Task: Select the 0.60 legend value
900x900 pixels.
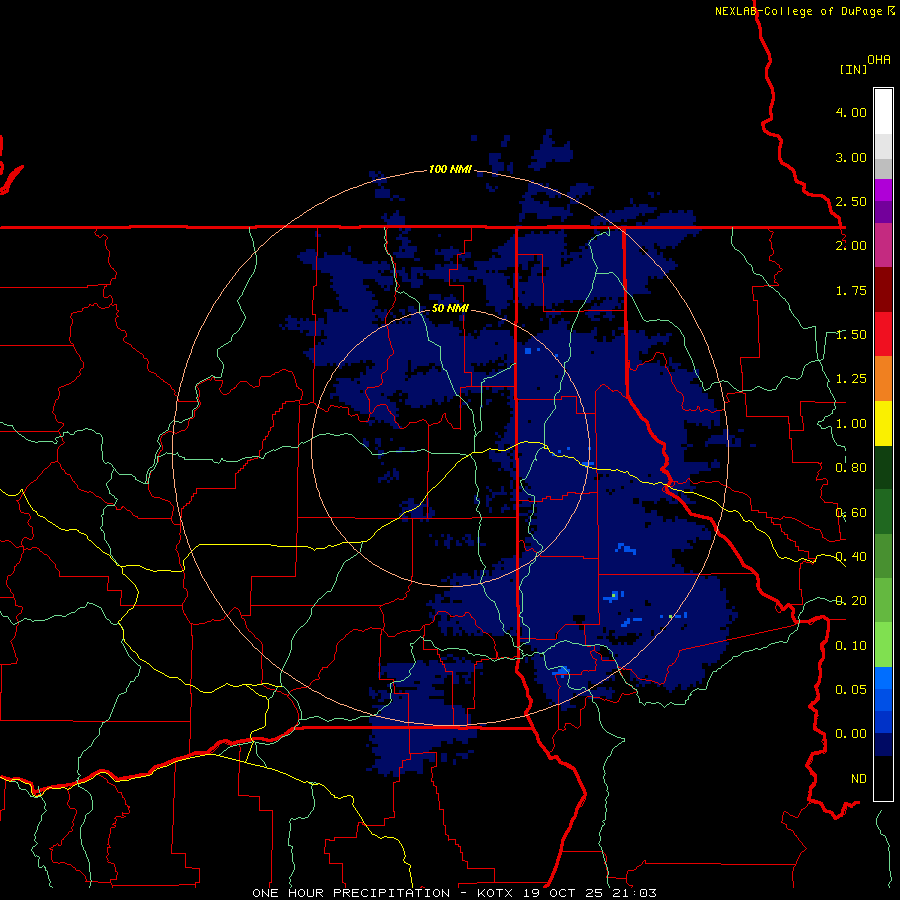Action: (x=851, y=513)
